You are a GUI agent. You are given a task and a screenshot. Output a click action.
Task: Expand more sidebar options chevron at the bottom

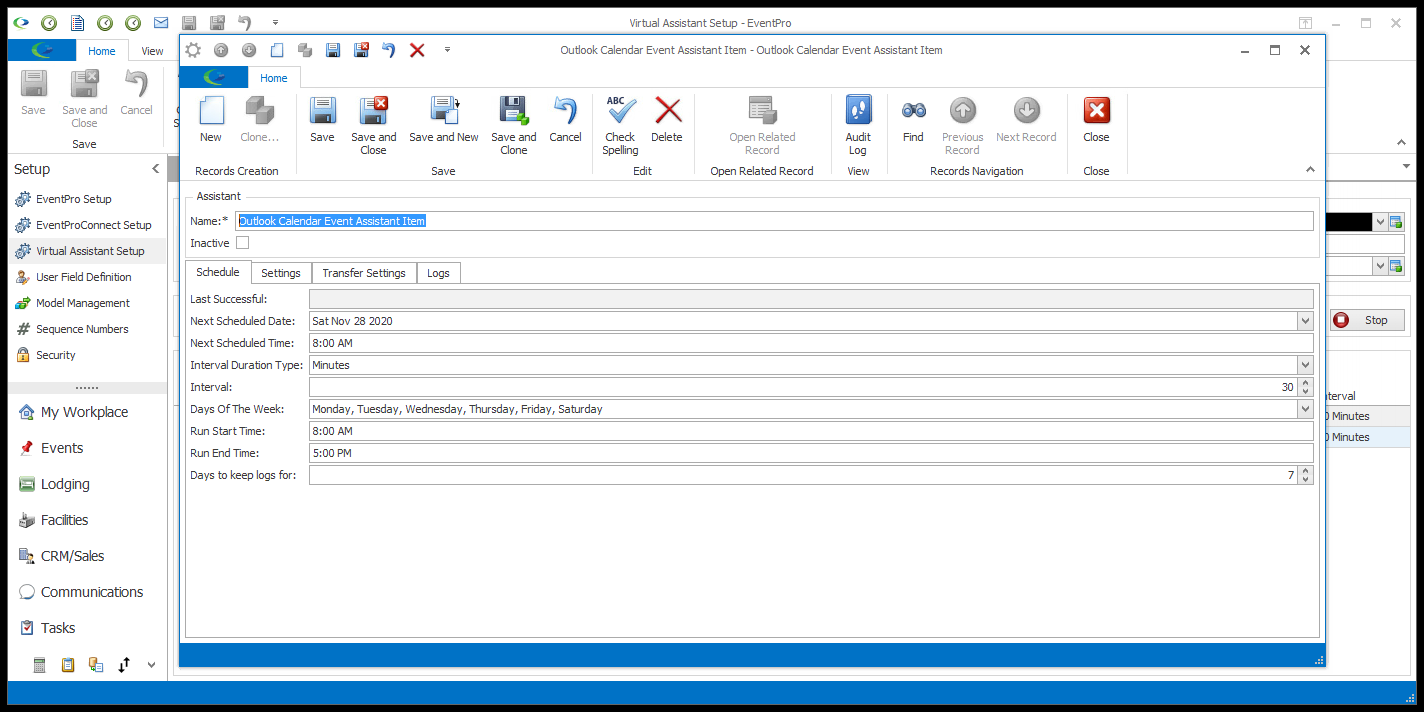[151, 664]
